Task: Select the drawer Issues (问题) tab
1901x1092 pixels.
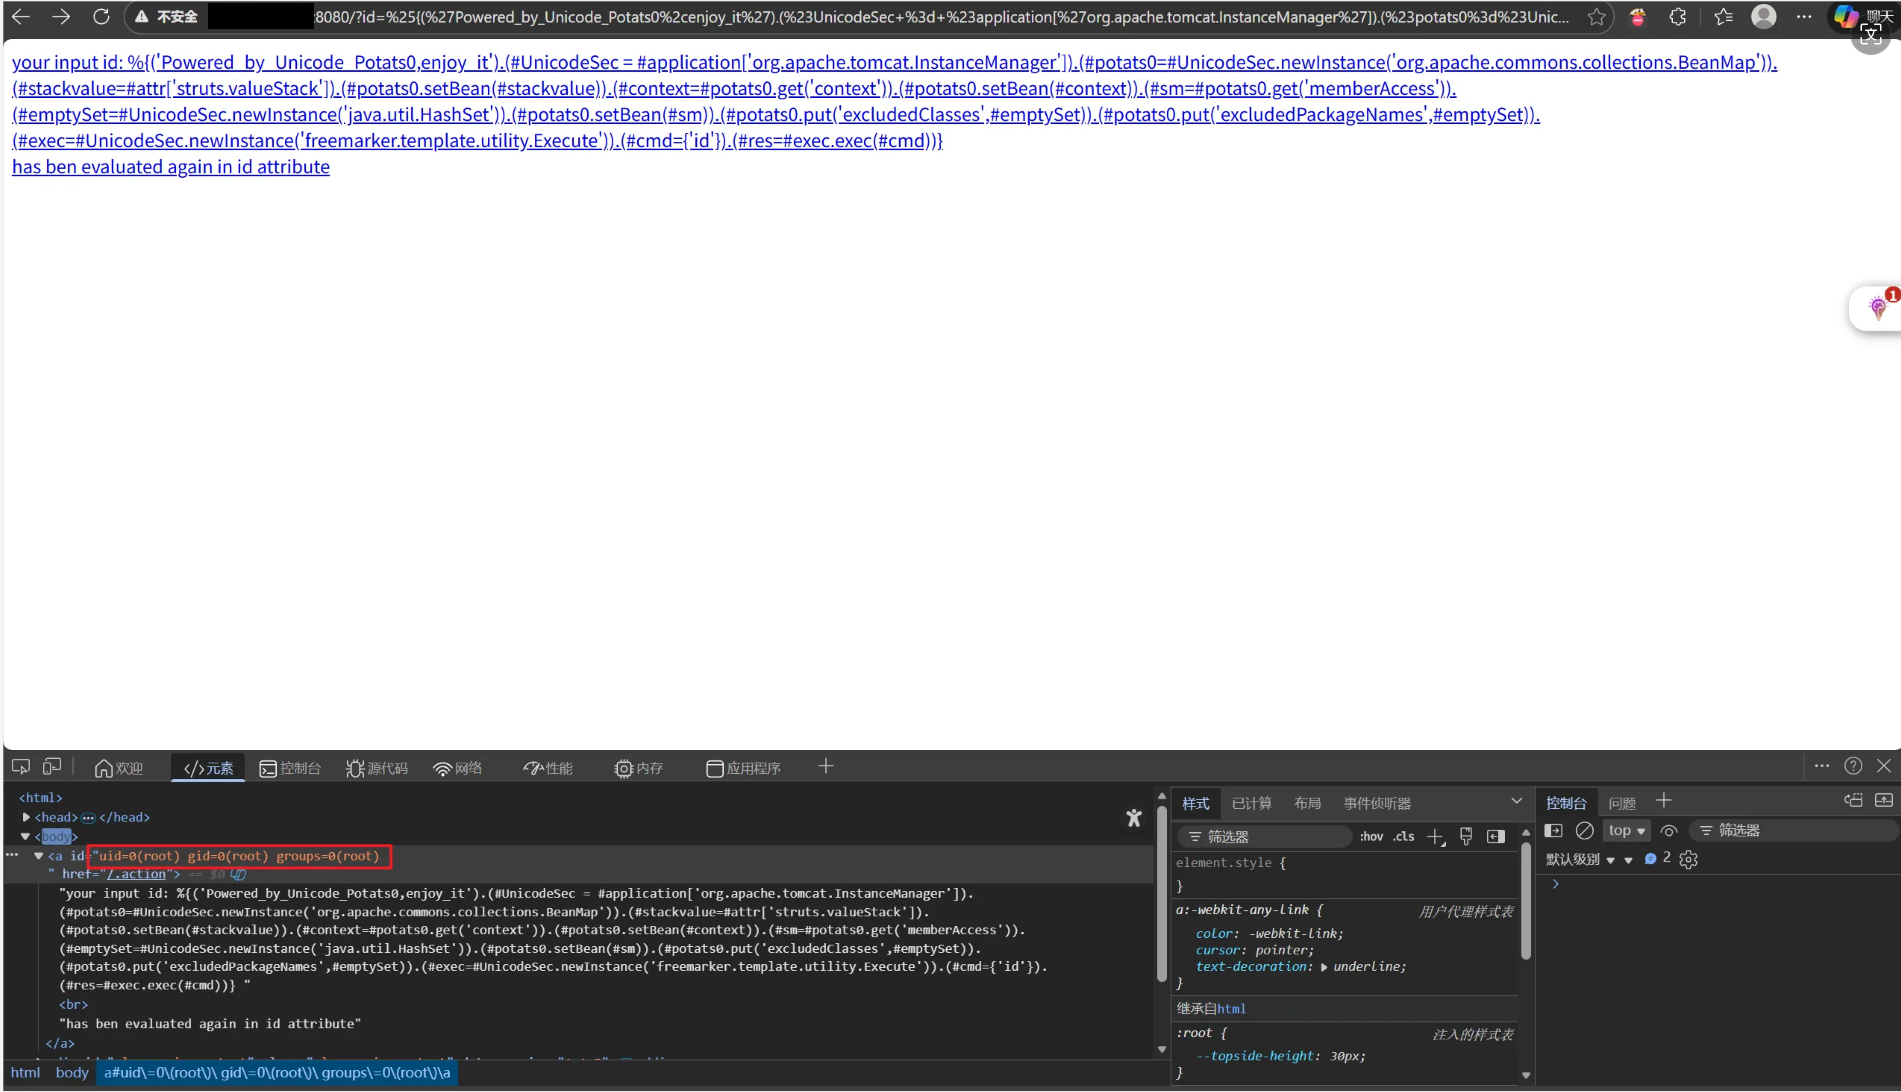Action: [x=1622, y=803]
